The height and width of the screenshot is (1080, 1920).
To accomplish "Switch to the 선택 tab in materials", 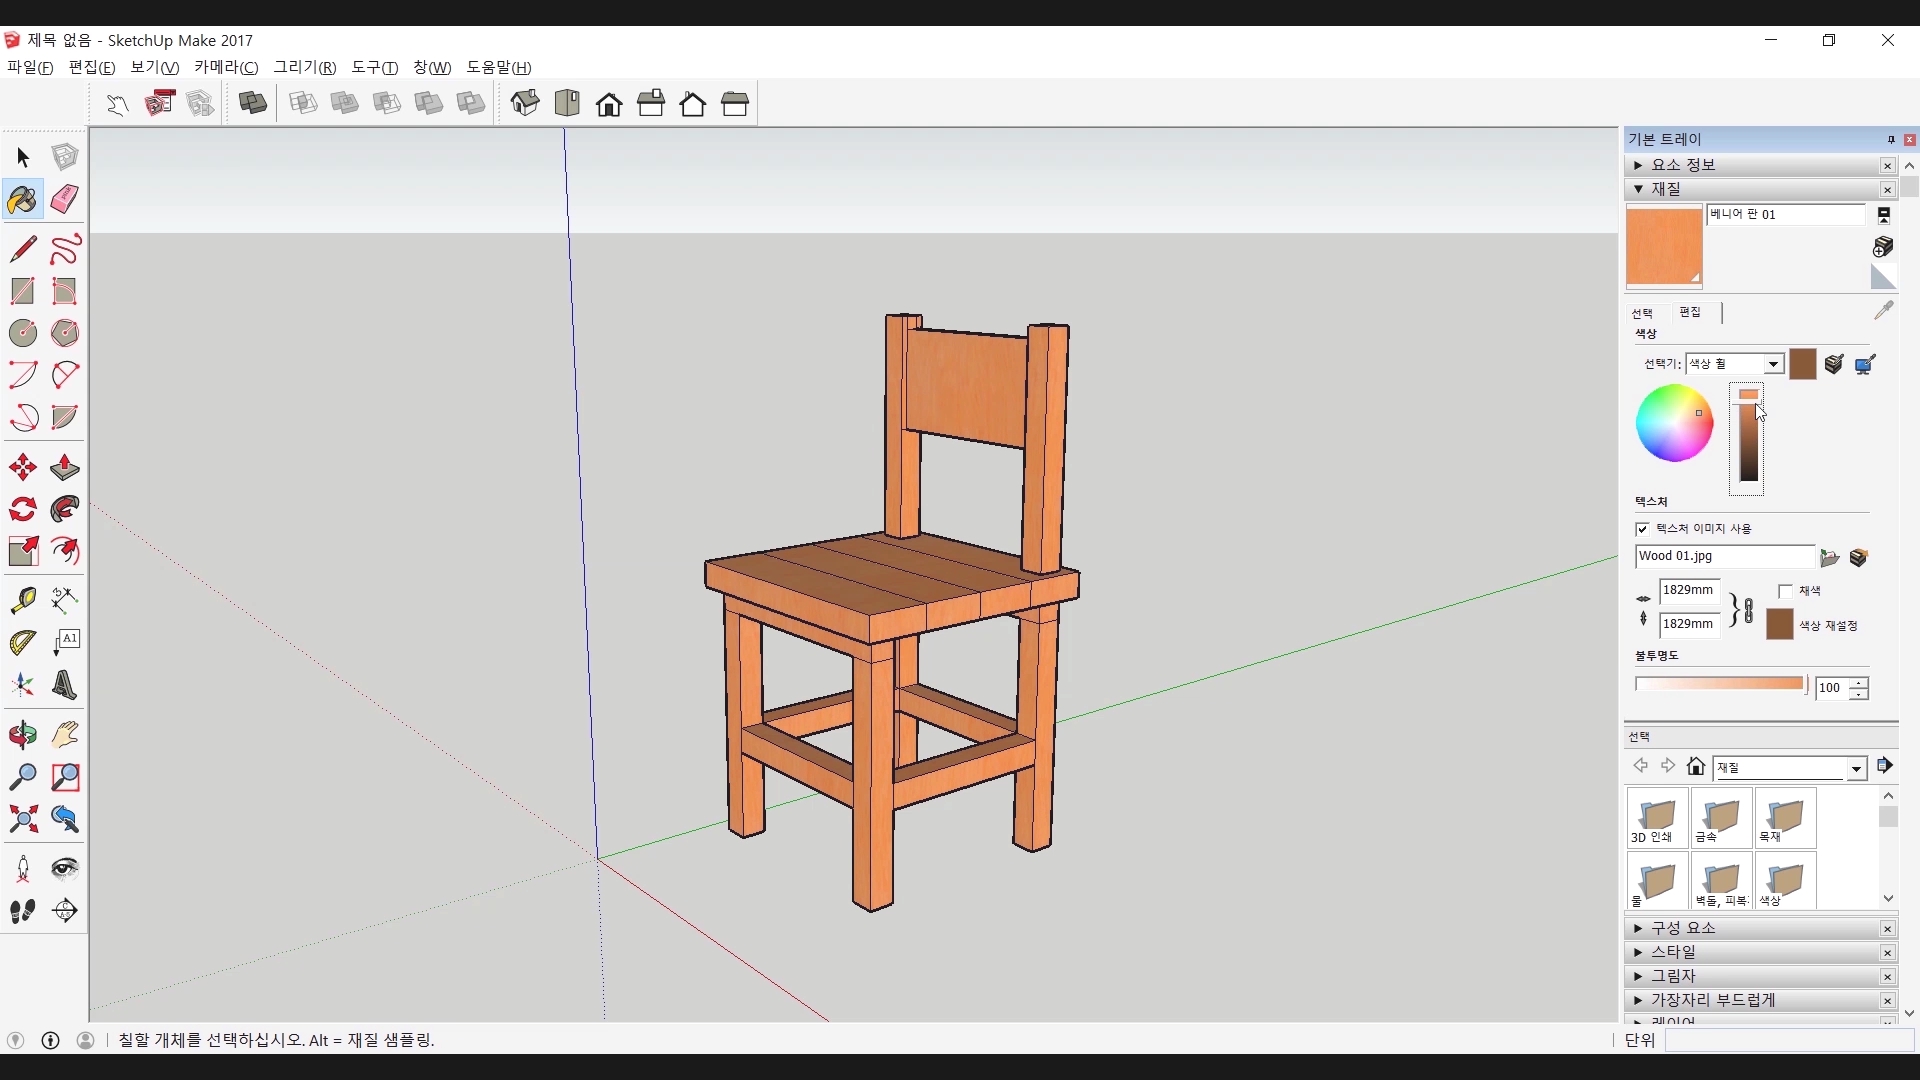I will pos(1642,313).
